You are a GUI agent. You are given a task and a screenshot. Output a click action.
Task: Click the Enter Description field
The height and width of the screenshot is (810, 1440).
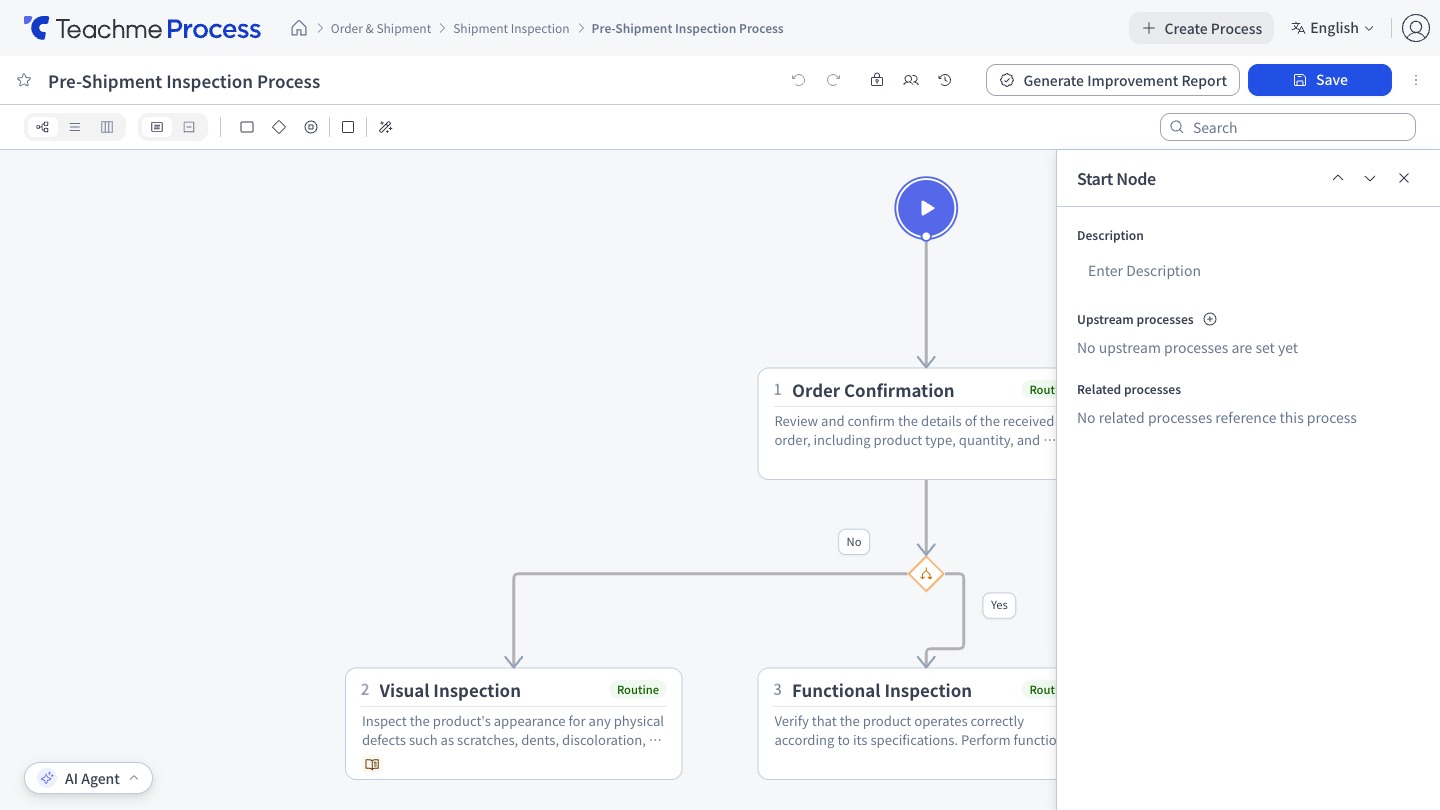pos(1248,271)
